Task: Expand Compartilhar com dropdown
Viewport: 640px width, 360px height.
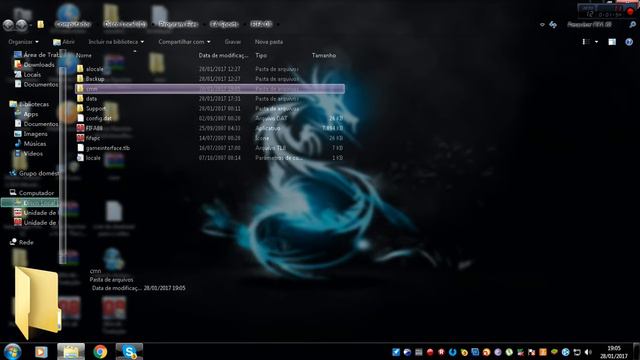Action: pyautogui.click(x=184, y=42)
